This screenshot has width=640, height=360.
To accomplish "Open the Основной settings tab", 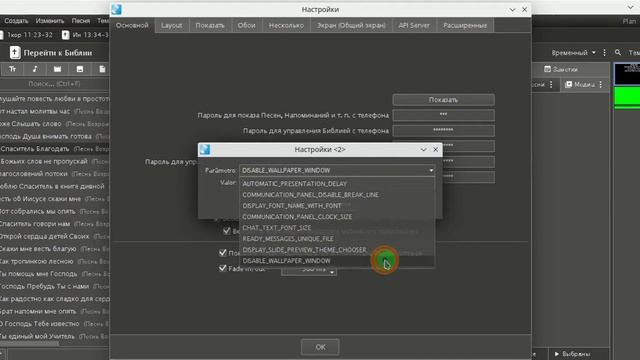I will pos(132,25).
